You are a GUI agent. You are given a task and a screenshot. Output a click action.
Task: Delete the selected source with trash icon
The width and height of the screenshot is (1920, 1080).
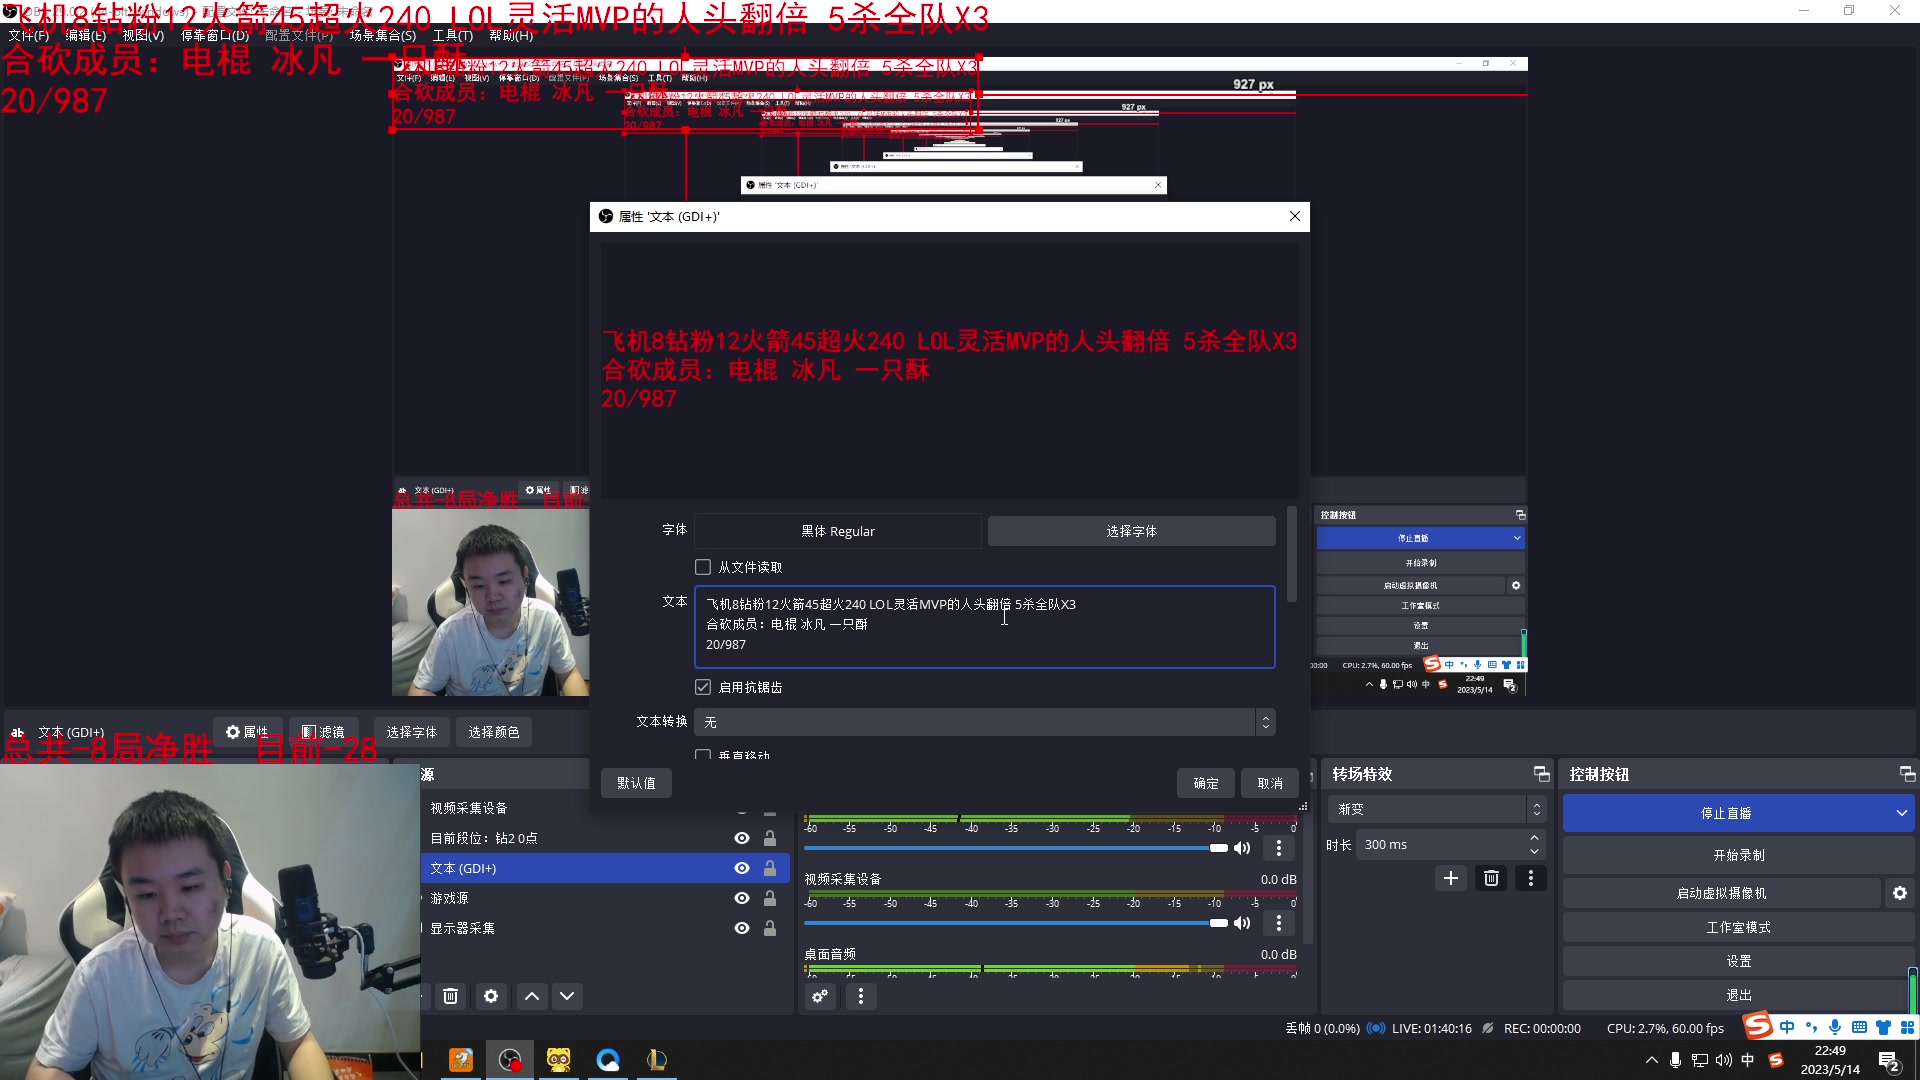tap(450, 996)
